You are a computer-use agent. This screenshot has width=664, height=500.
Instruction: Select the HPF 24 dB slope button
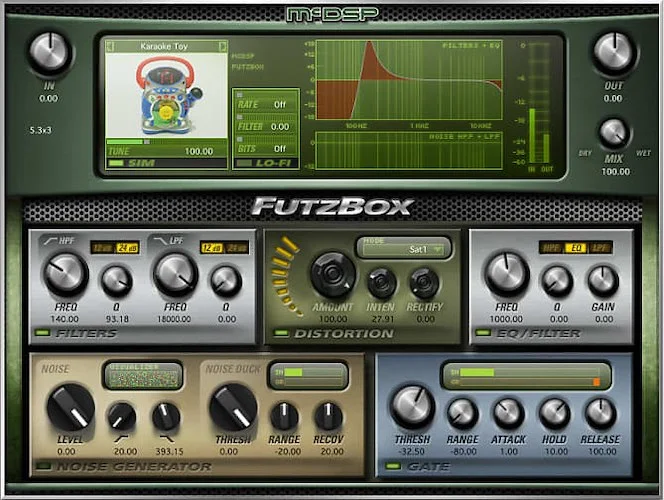click(x=126, y=248)
